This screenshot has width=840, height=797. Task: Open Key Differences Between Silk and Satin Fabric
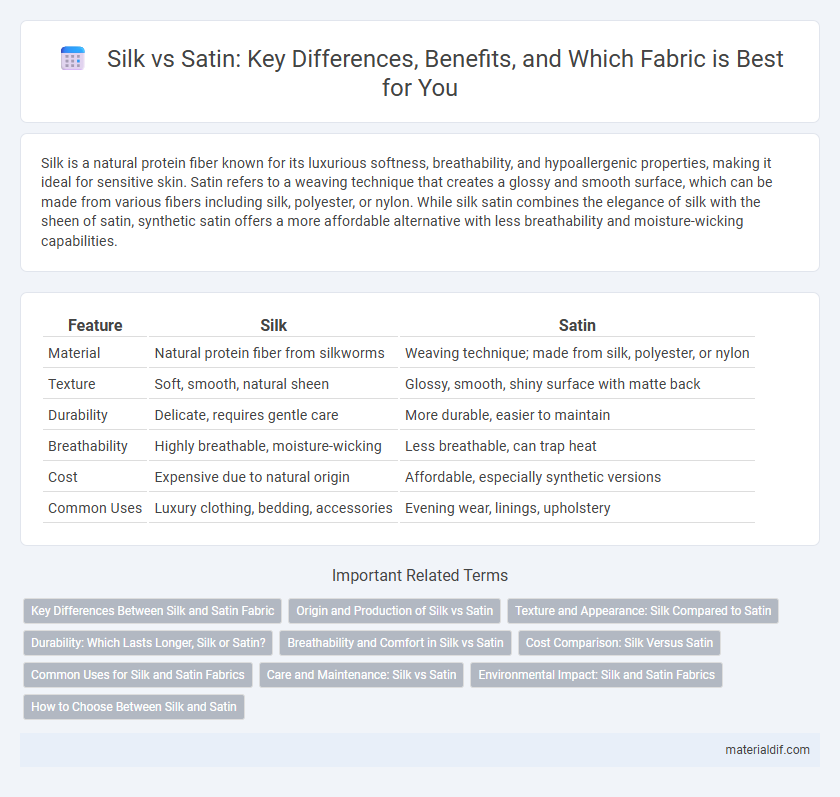click(x=152, y=611)
